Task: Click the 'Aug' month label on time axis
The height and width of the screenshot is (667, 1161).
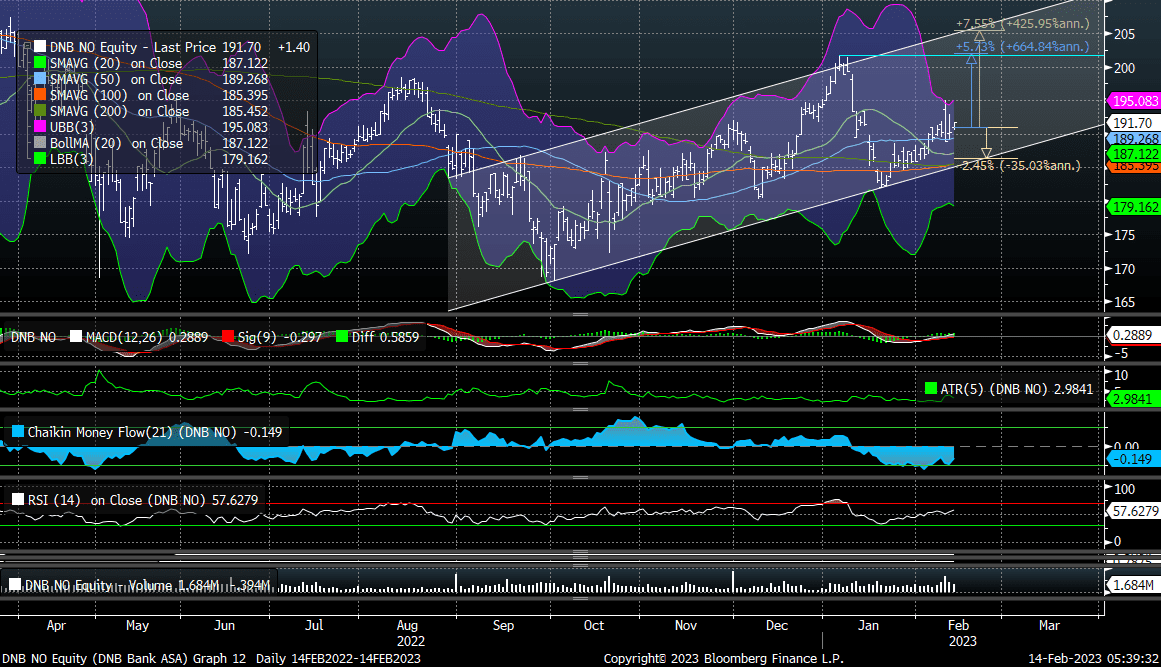Action: pos(407,626)
